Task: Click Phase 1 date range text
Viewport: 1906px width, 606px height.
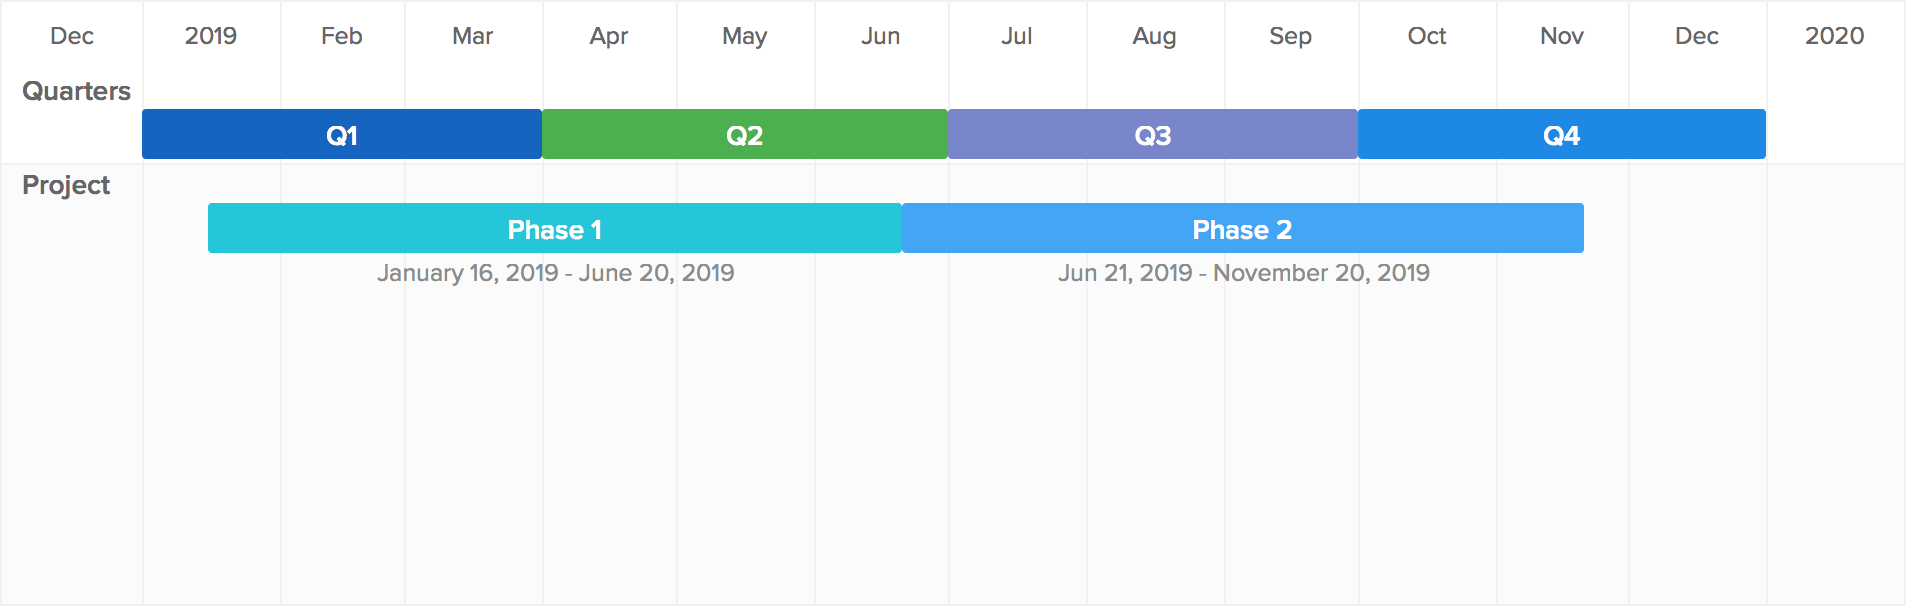Action: pos(556,273)
